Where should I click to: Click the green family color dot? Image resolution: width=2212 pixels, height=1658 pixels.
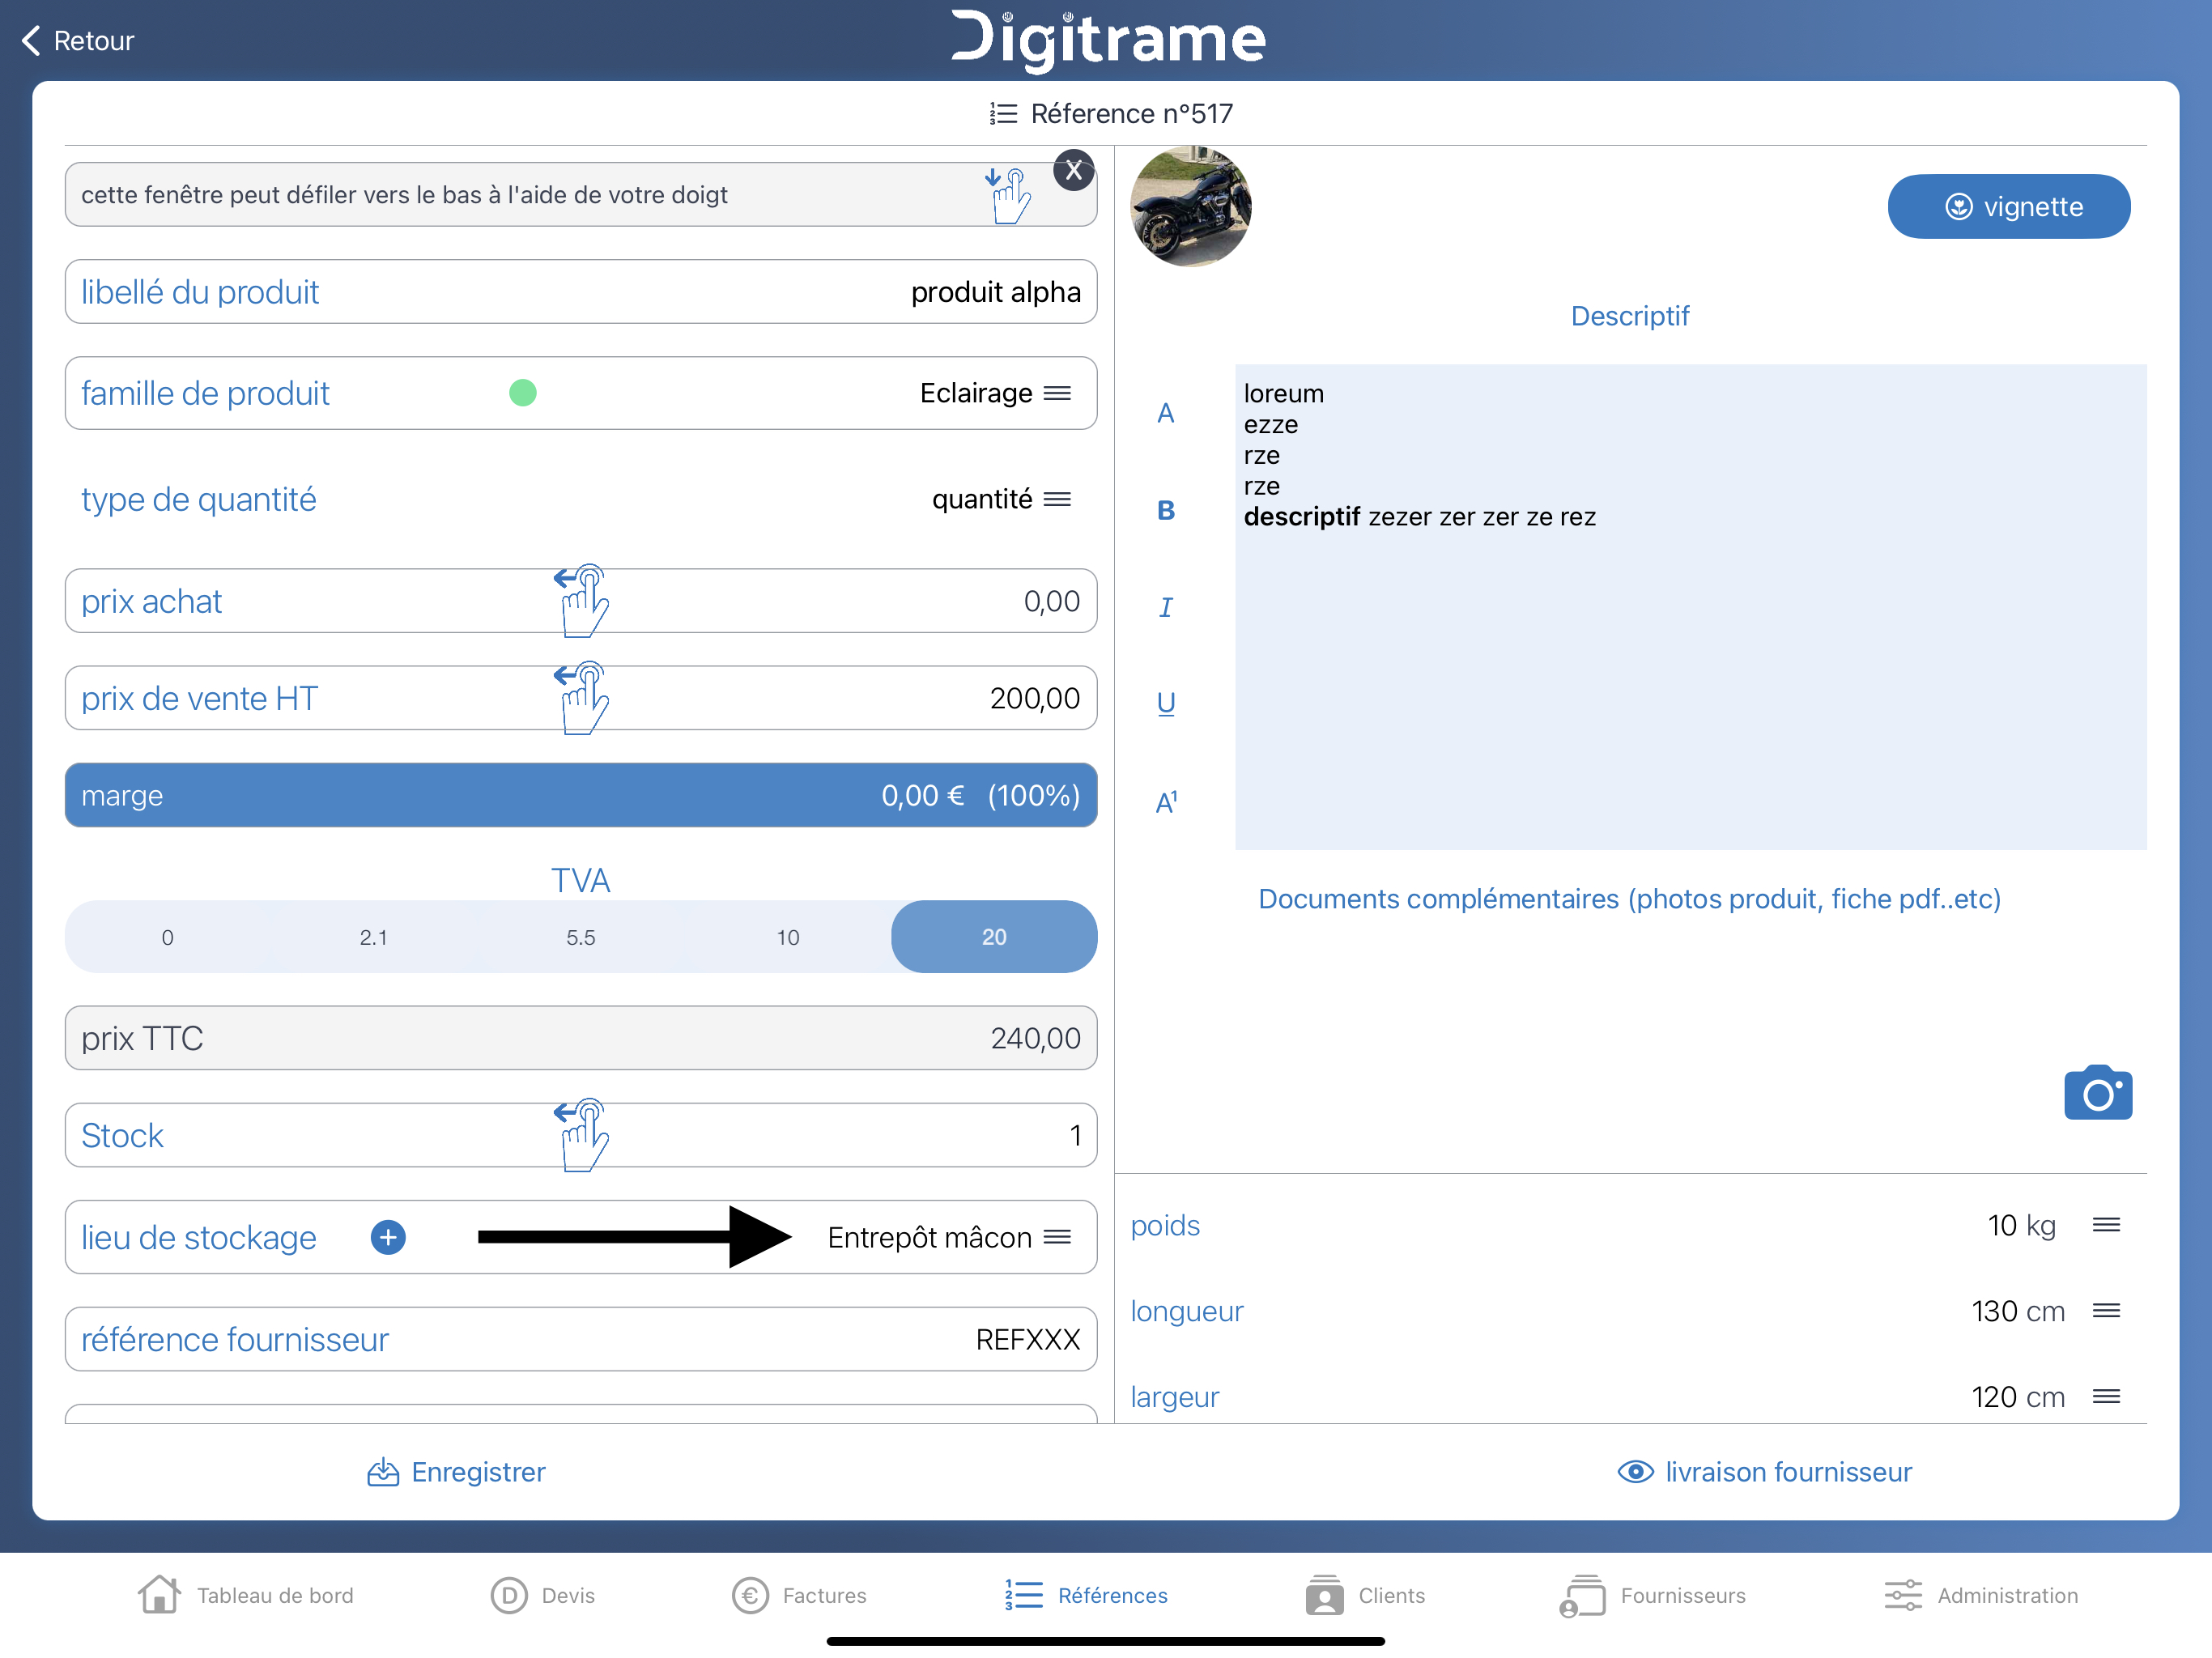522,393
